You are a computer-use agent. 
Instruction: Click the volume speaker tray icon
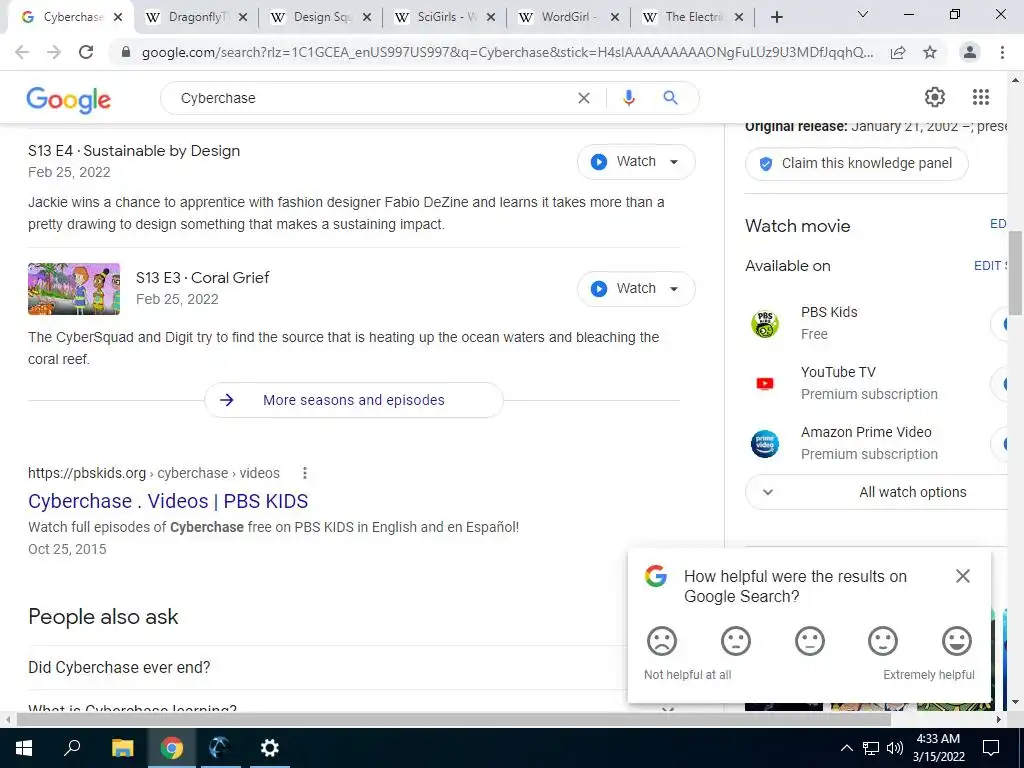pos(895,748)
